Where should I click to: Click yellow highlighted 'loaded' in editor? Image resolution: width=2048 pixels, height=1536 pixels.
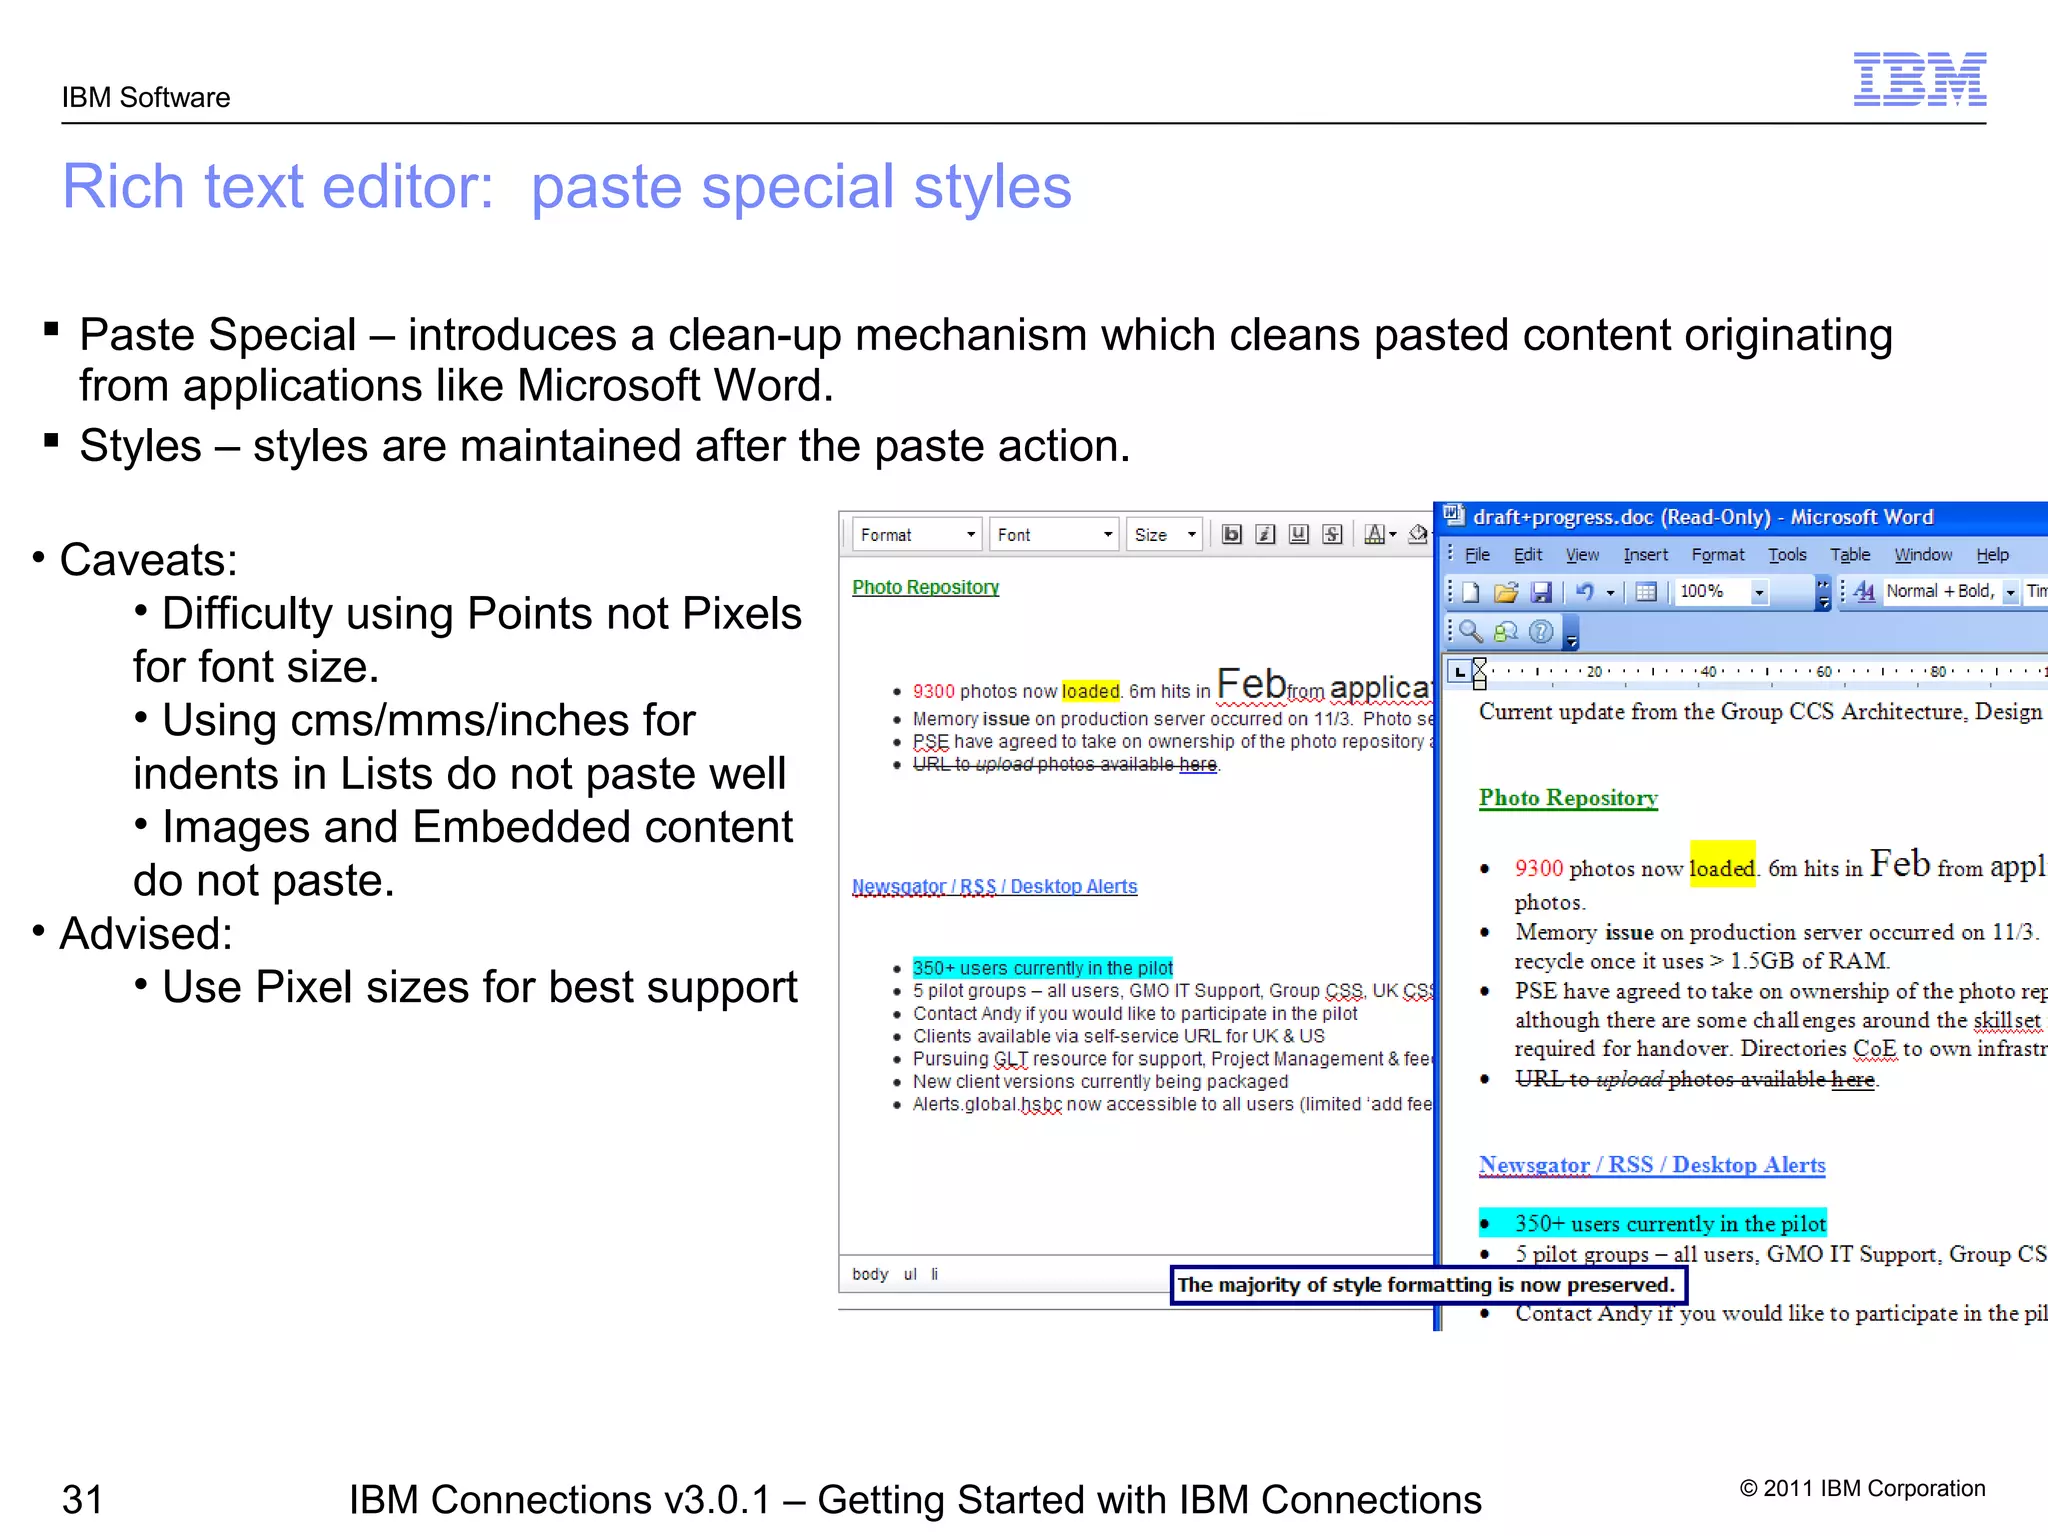pos(1091,691)
